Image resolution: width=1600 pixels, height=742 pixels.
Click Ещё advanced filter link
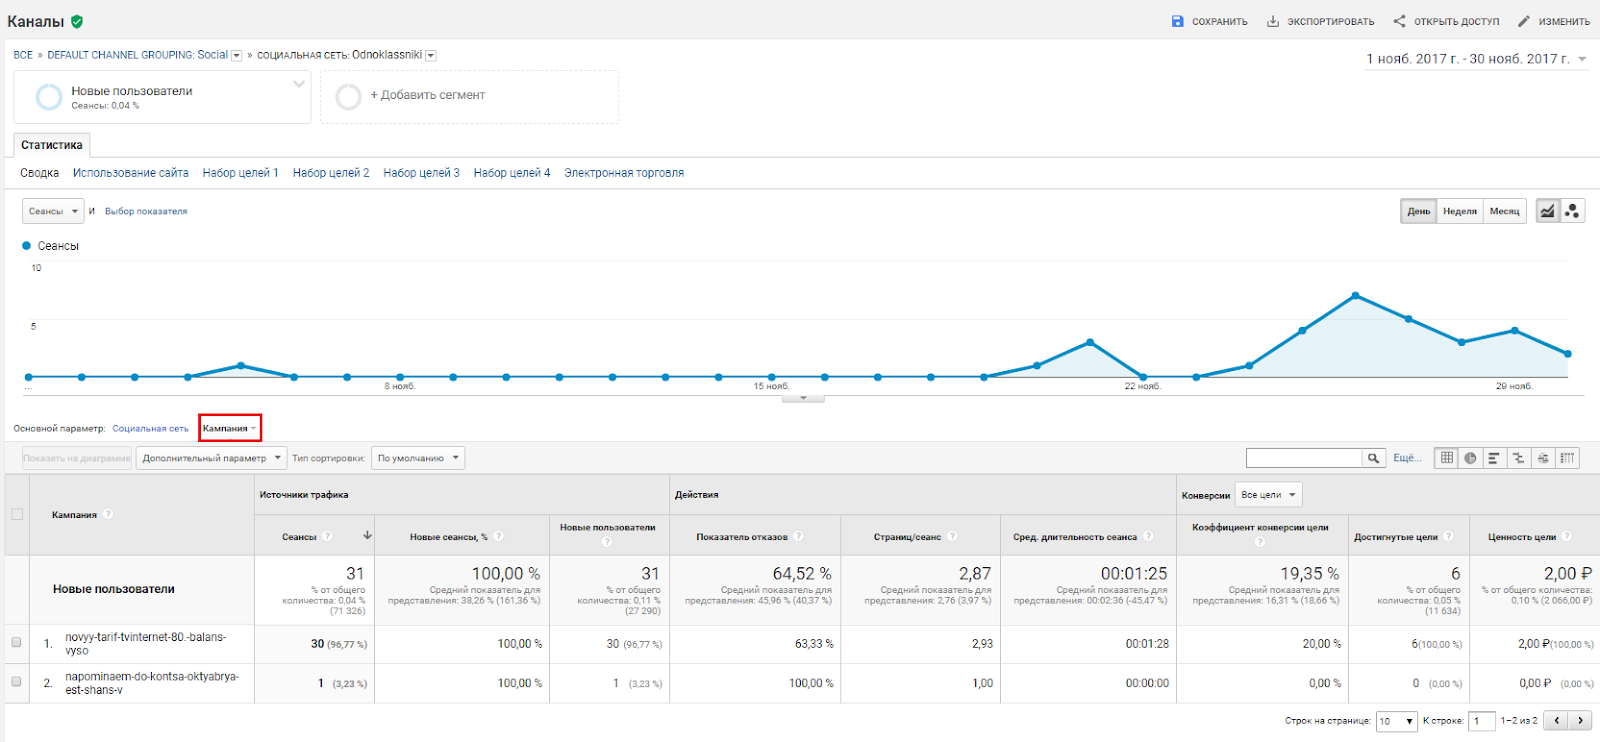point(1407,458)
